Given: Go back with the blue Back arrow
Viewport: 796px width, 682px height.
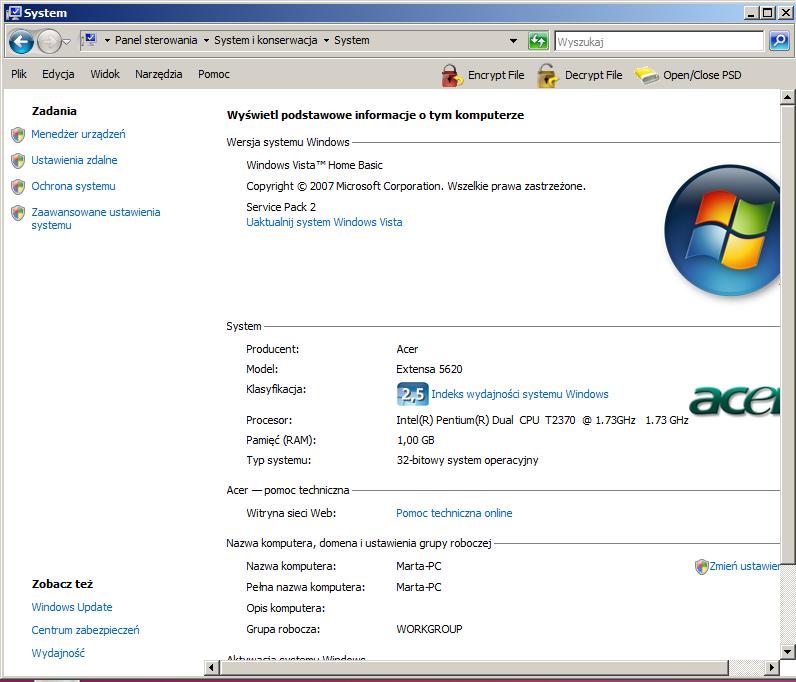Looking at the screenshot, I should [21, 41].
